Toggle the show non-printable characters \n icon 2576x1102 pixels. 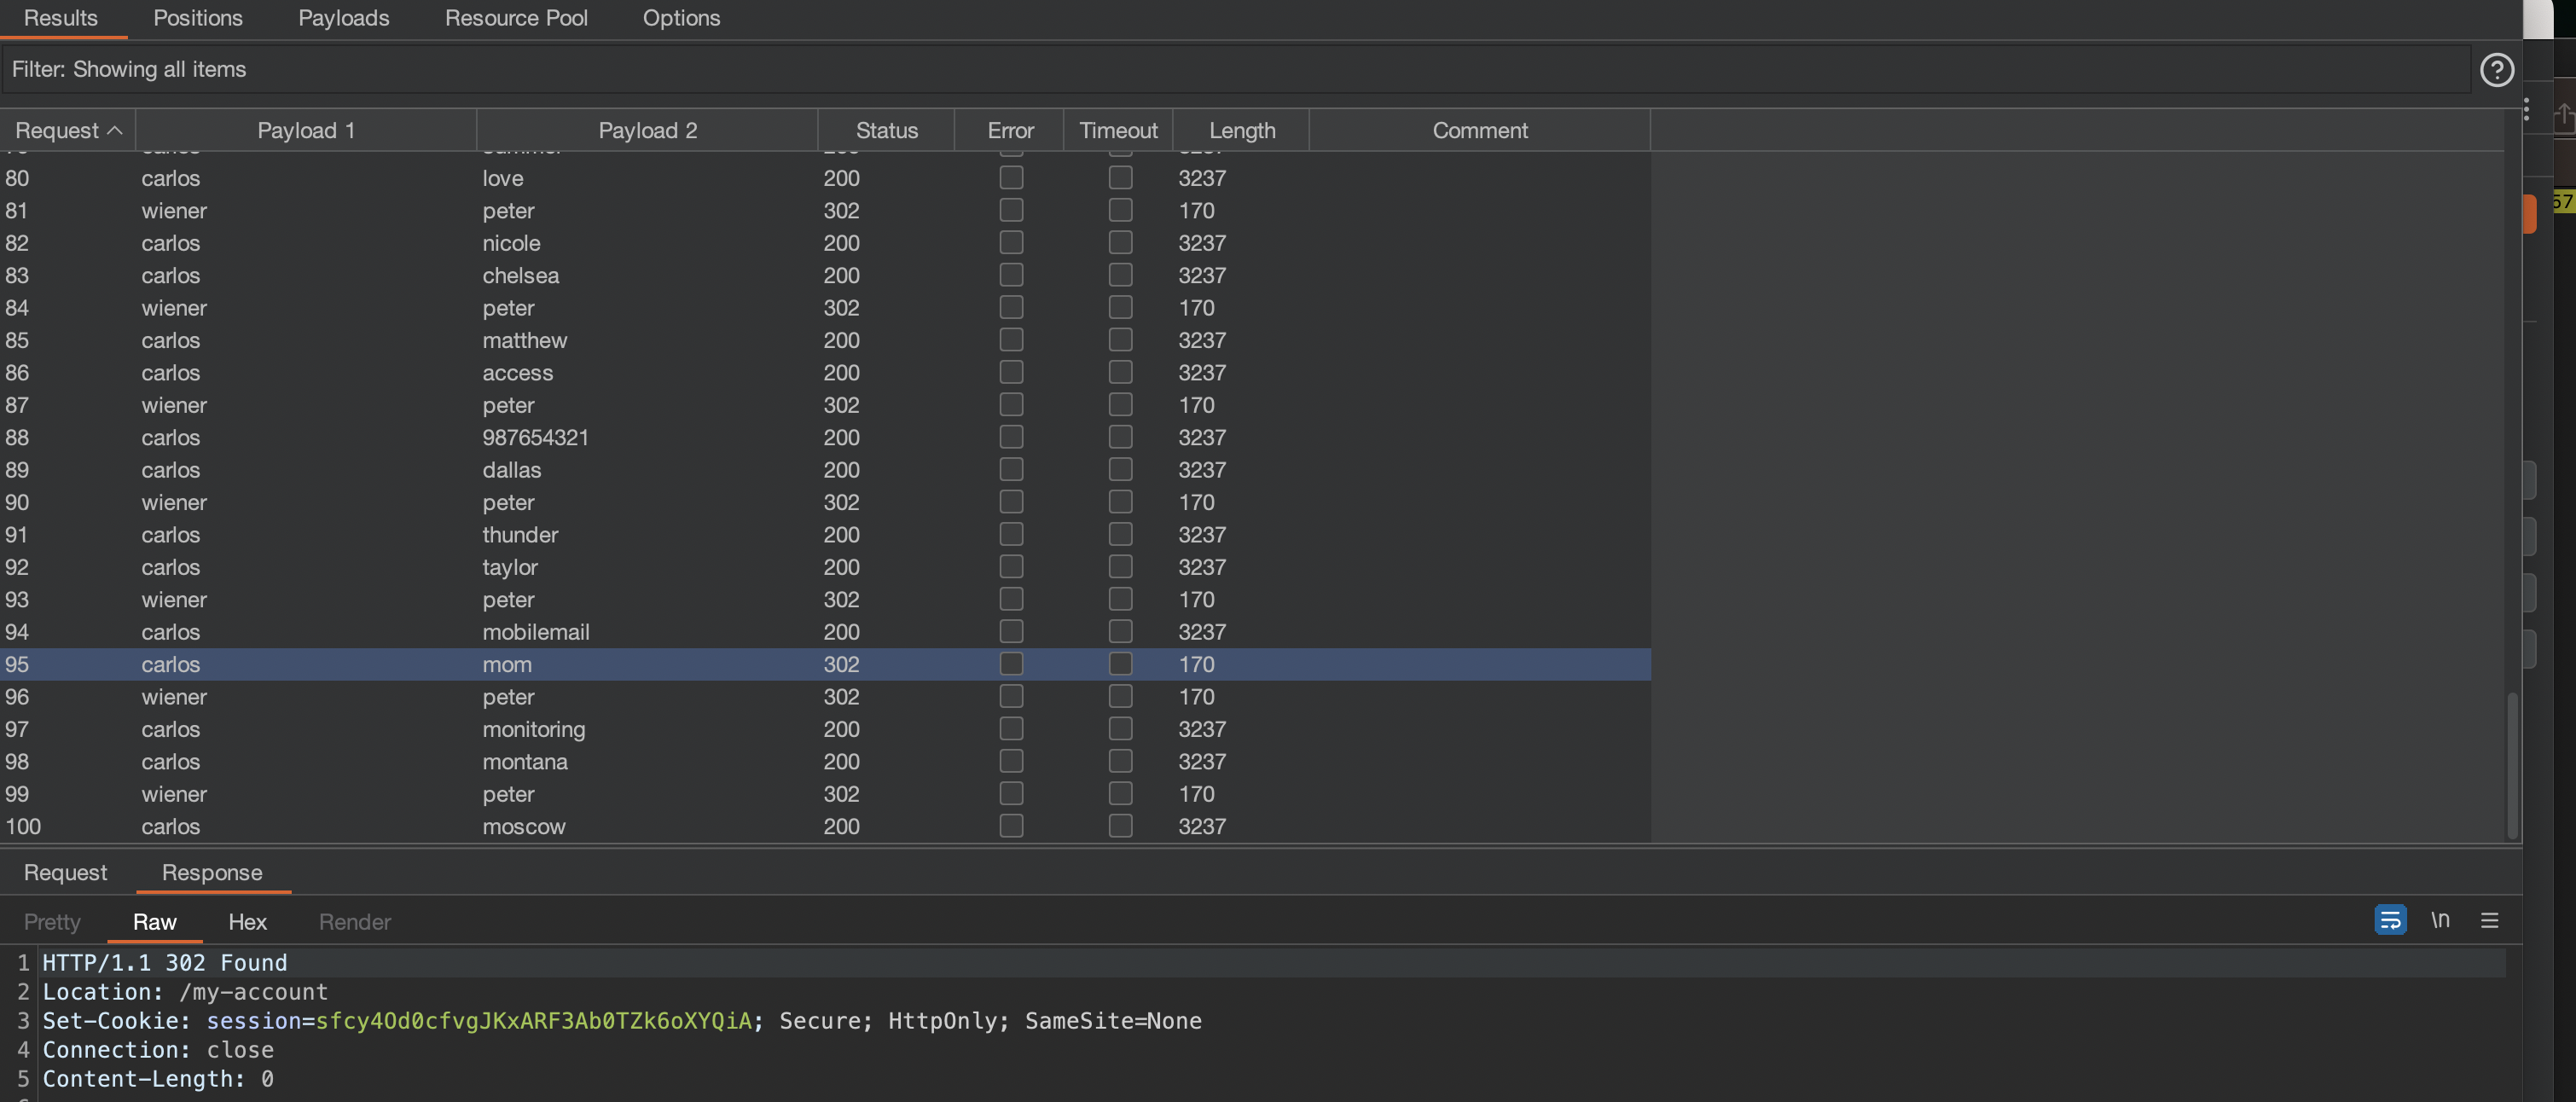point(2440,920)
